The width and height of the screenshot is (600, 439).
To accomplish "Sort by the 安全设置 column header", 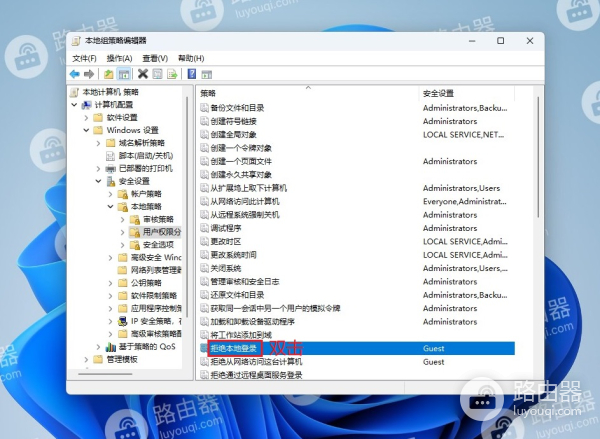I will pos(467,93).
